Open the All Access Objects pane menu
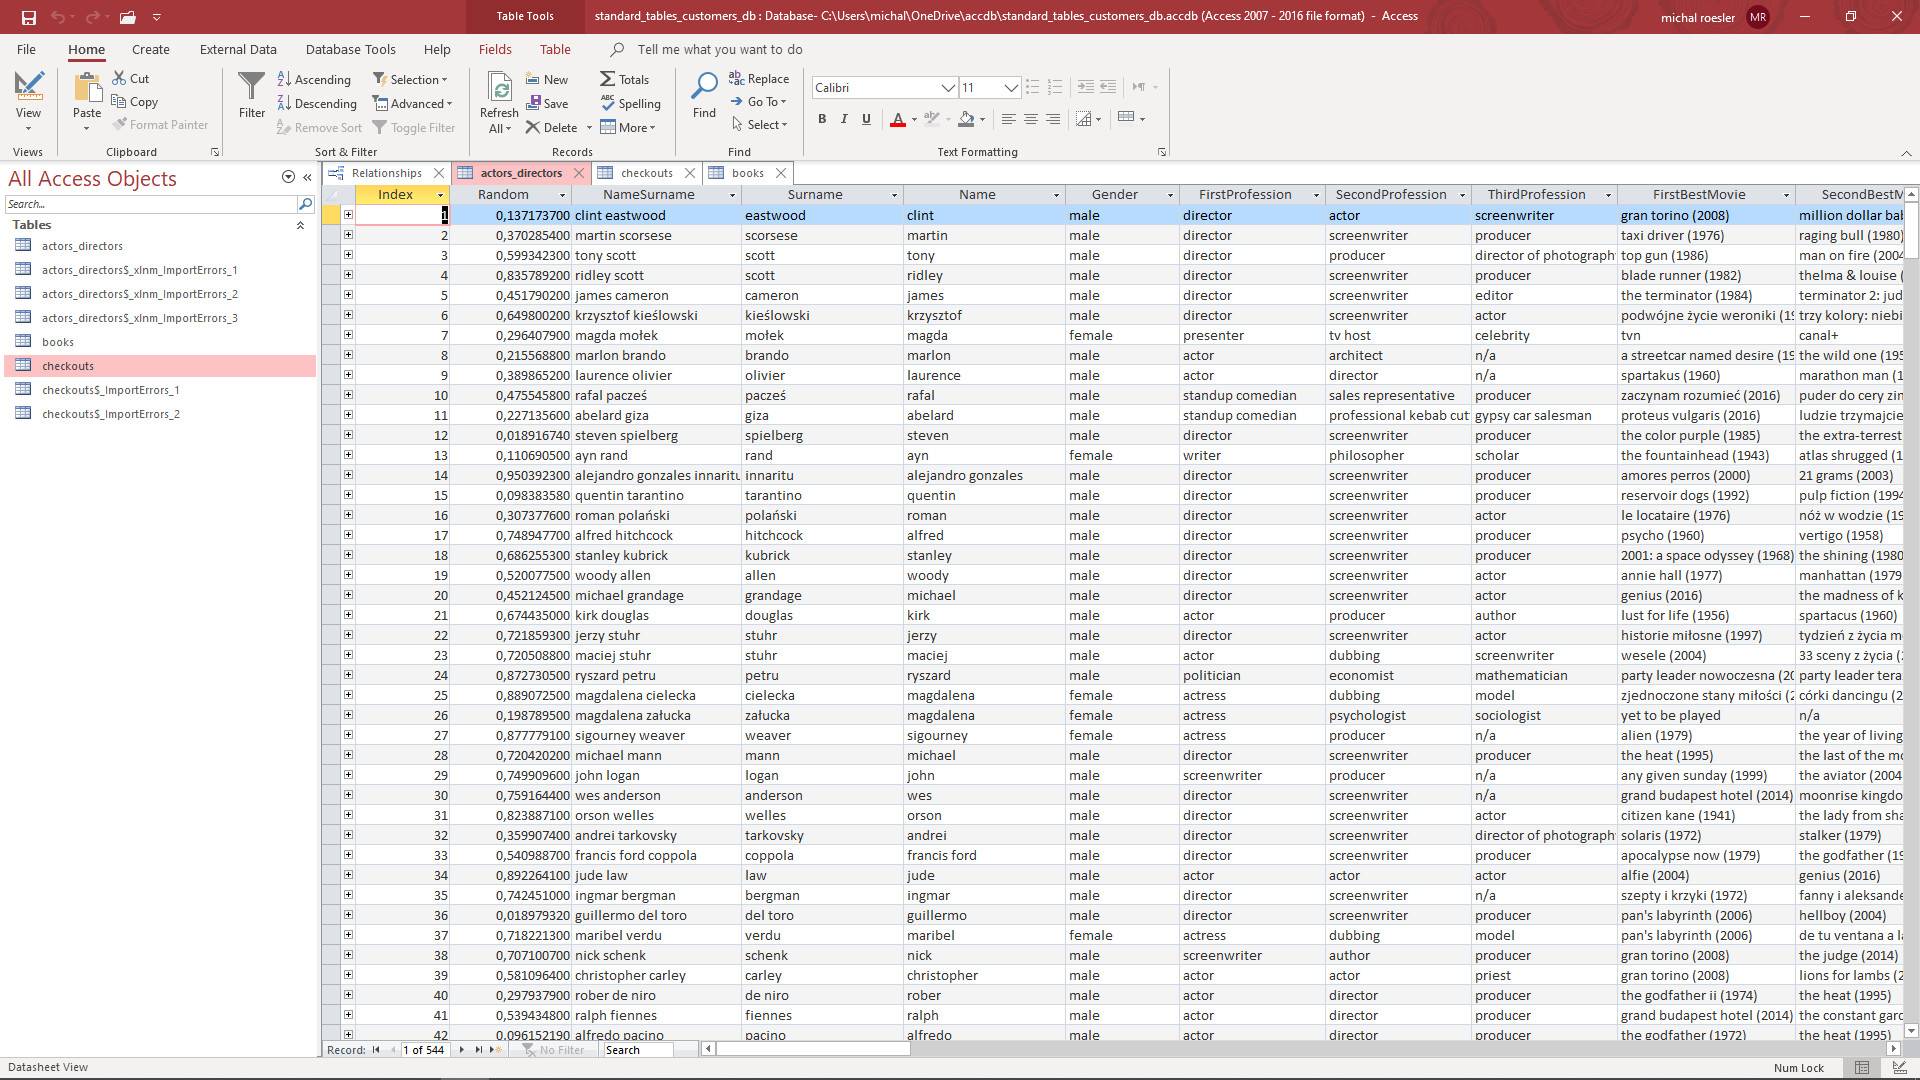The width and height of the screenshot is (1920, 1080). [x=288, y=177]
